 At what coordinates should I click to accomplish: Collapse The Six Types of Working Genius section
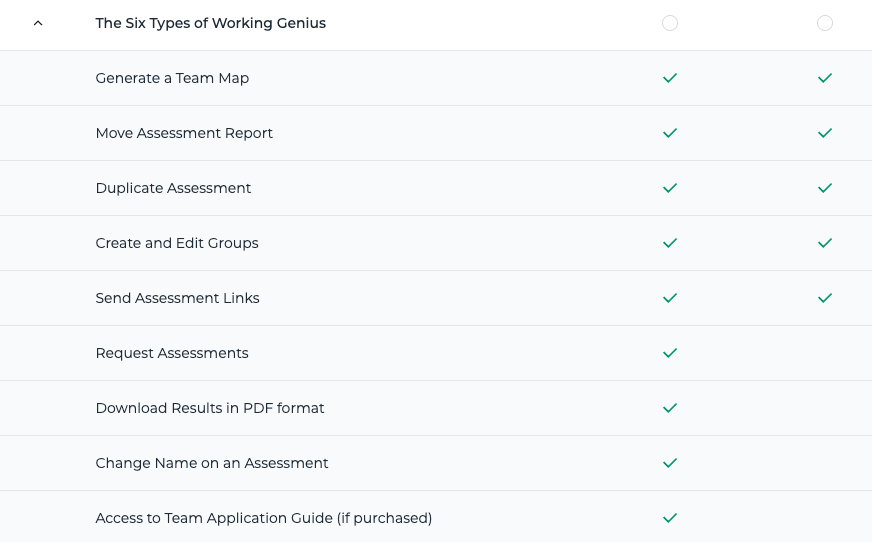coord(38,23)
